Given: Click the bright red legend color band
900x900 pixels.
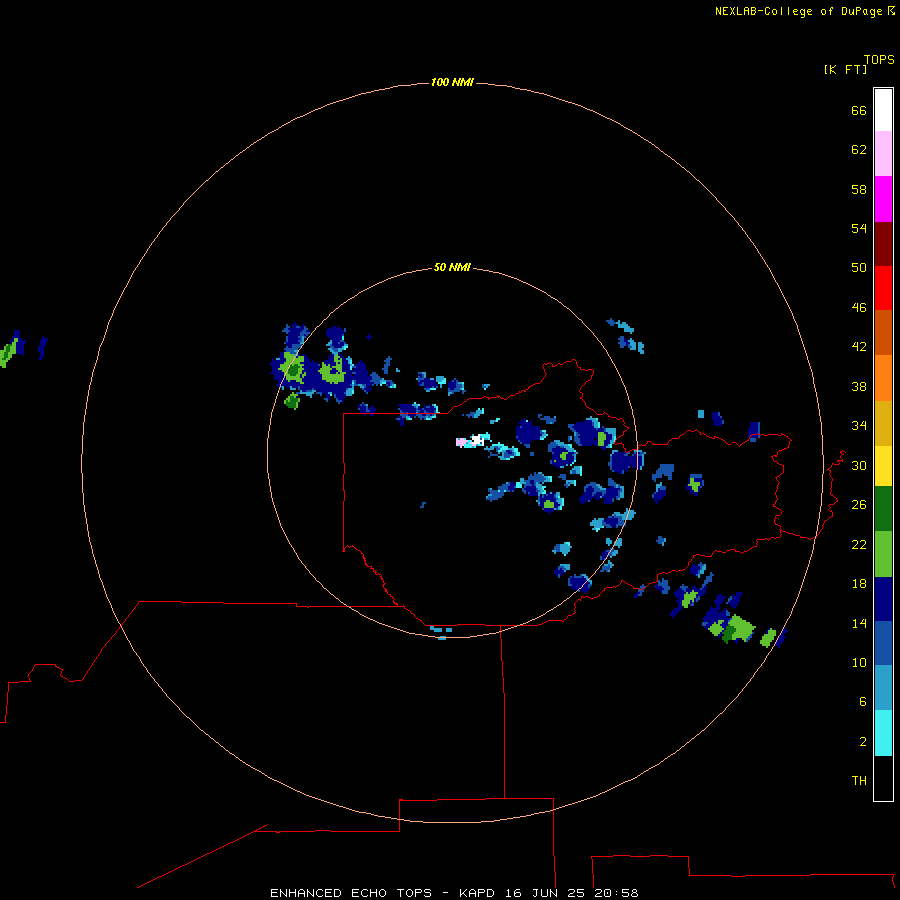Looking at the screenshot, I should pos(883,288).
